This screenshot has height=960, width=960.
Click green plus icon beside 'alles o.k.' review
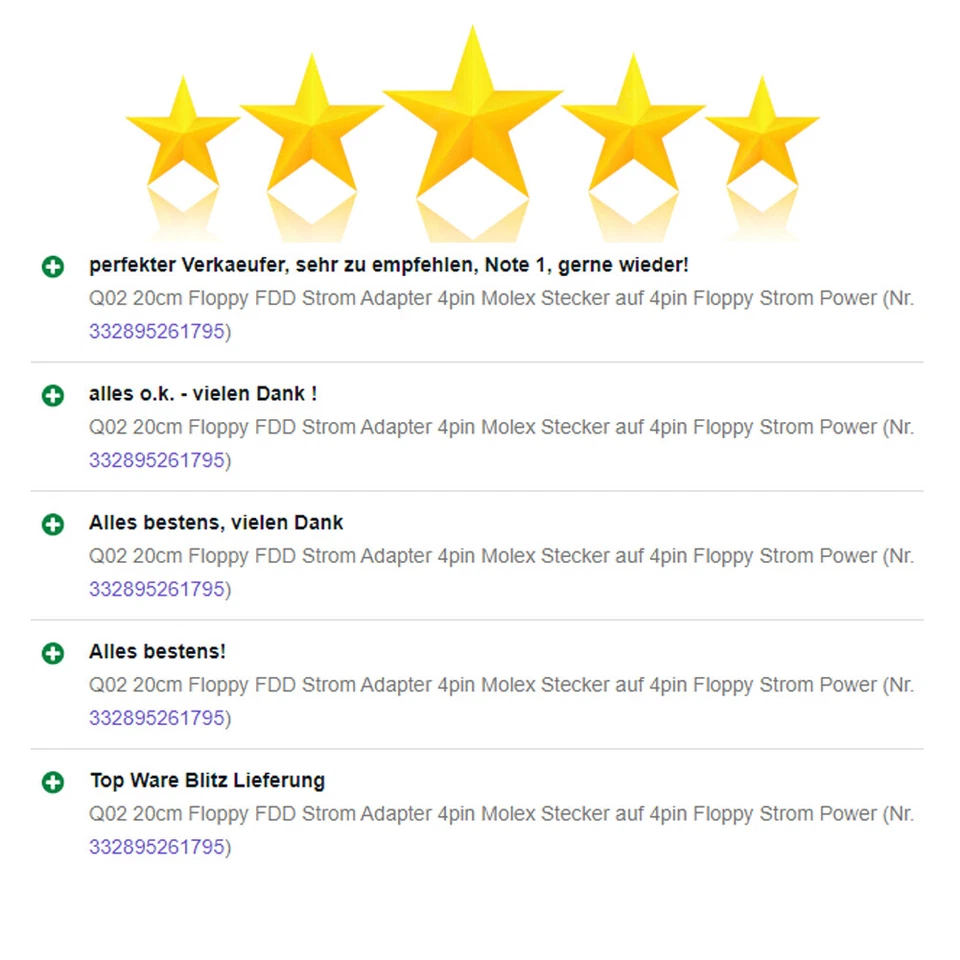pyautogui.click(x=53, y=395)
